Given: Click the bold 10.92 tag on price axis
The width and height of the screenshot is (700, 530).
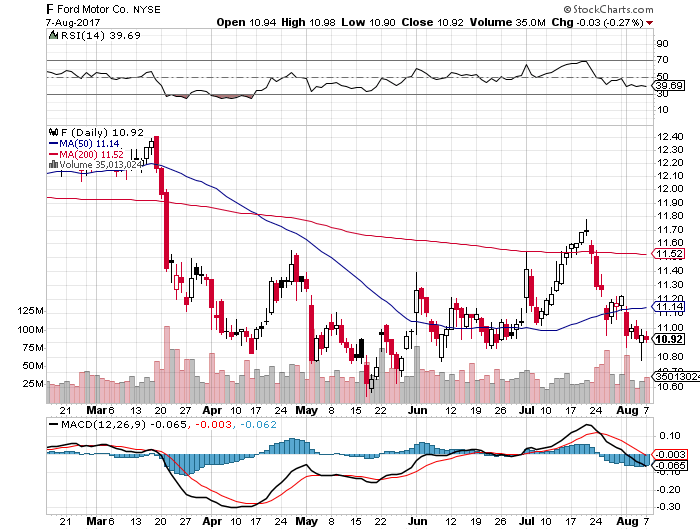Looking at the screenshot, I should pos(669,339).
